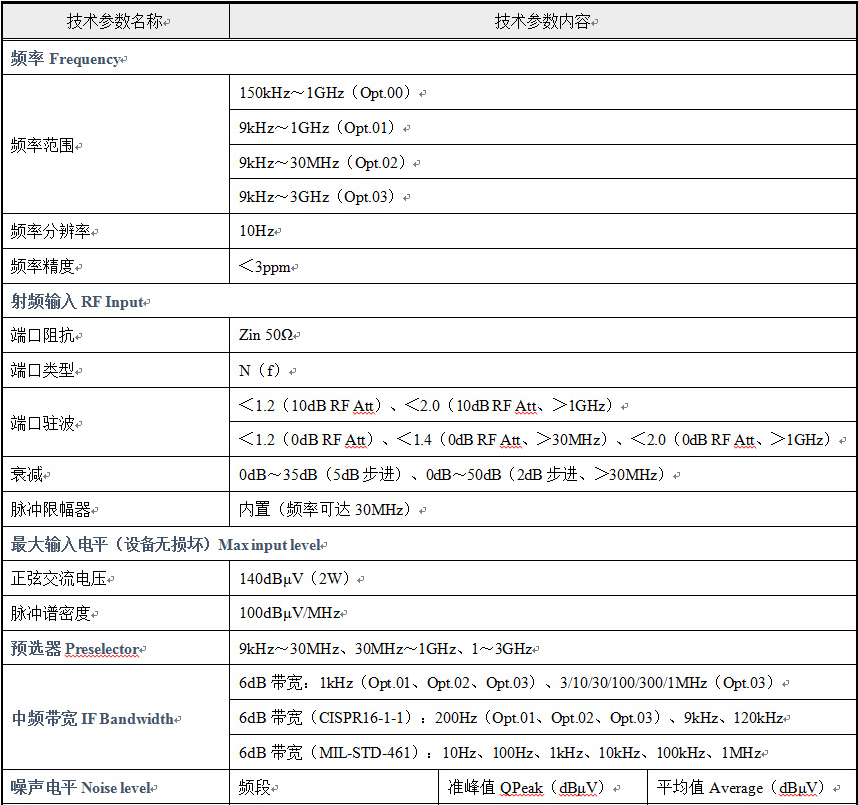The image size is (858, 805).
Task: Click the 频段 column cell
Action: pyautogui.click(x=334, y=787)
